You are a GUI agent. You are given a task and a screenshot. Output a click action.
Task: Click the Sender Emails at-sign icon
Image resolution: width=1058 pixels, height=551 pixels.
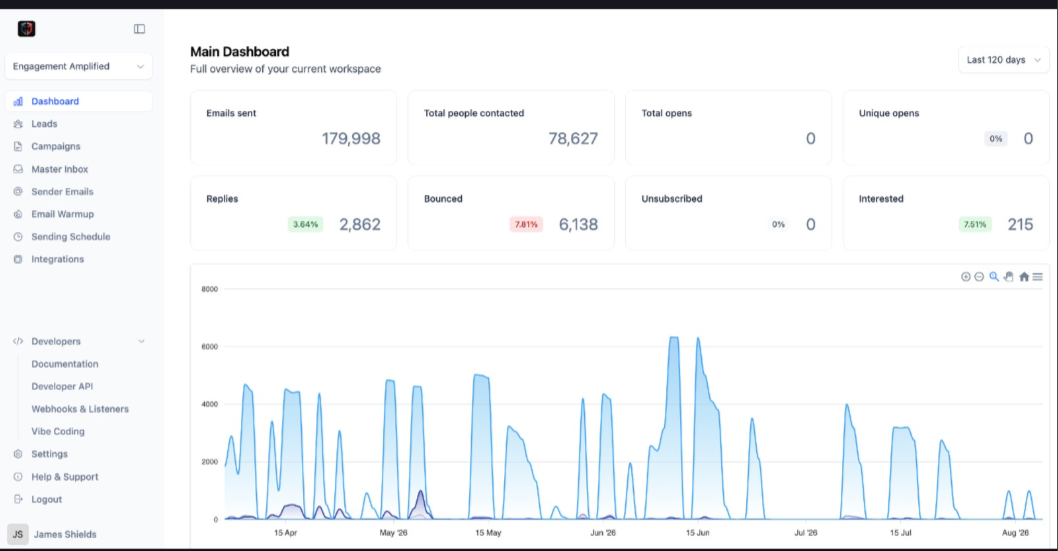(18, 192)
